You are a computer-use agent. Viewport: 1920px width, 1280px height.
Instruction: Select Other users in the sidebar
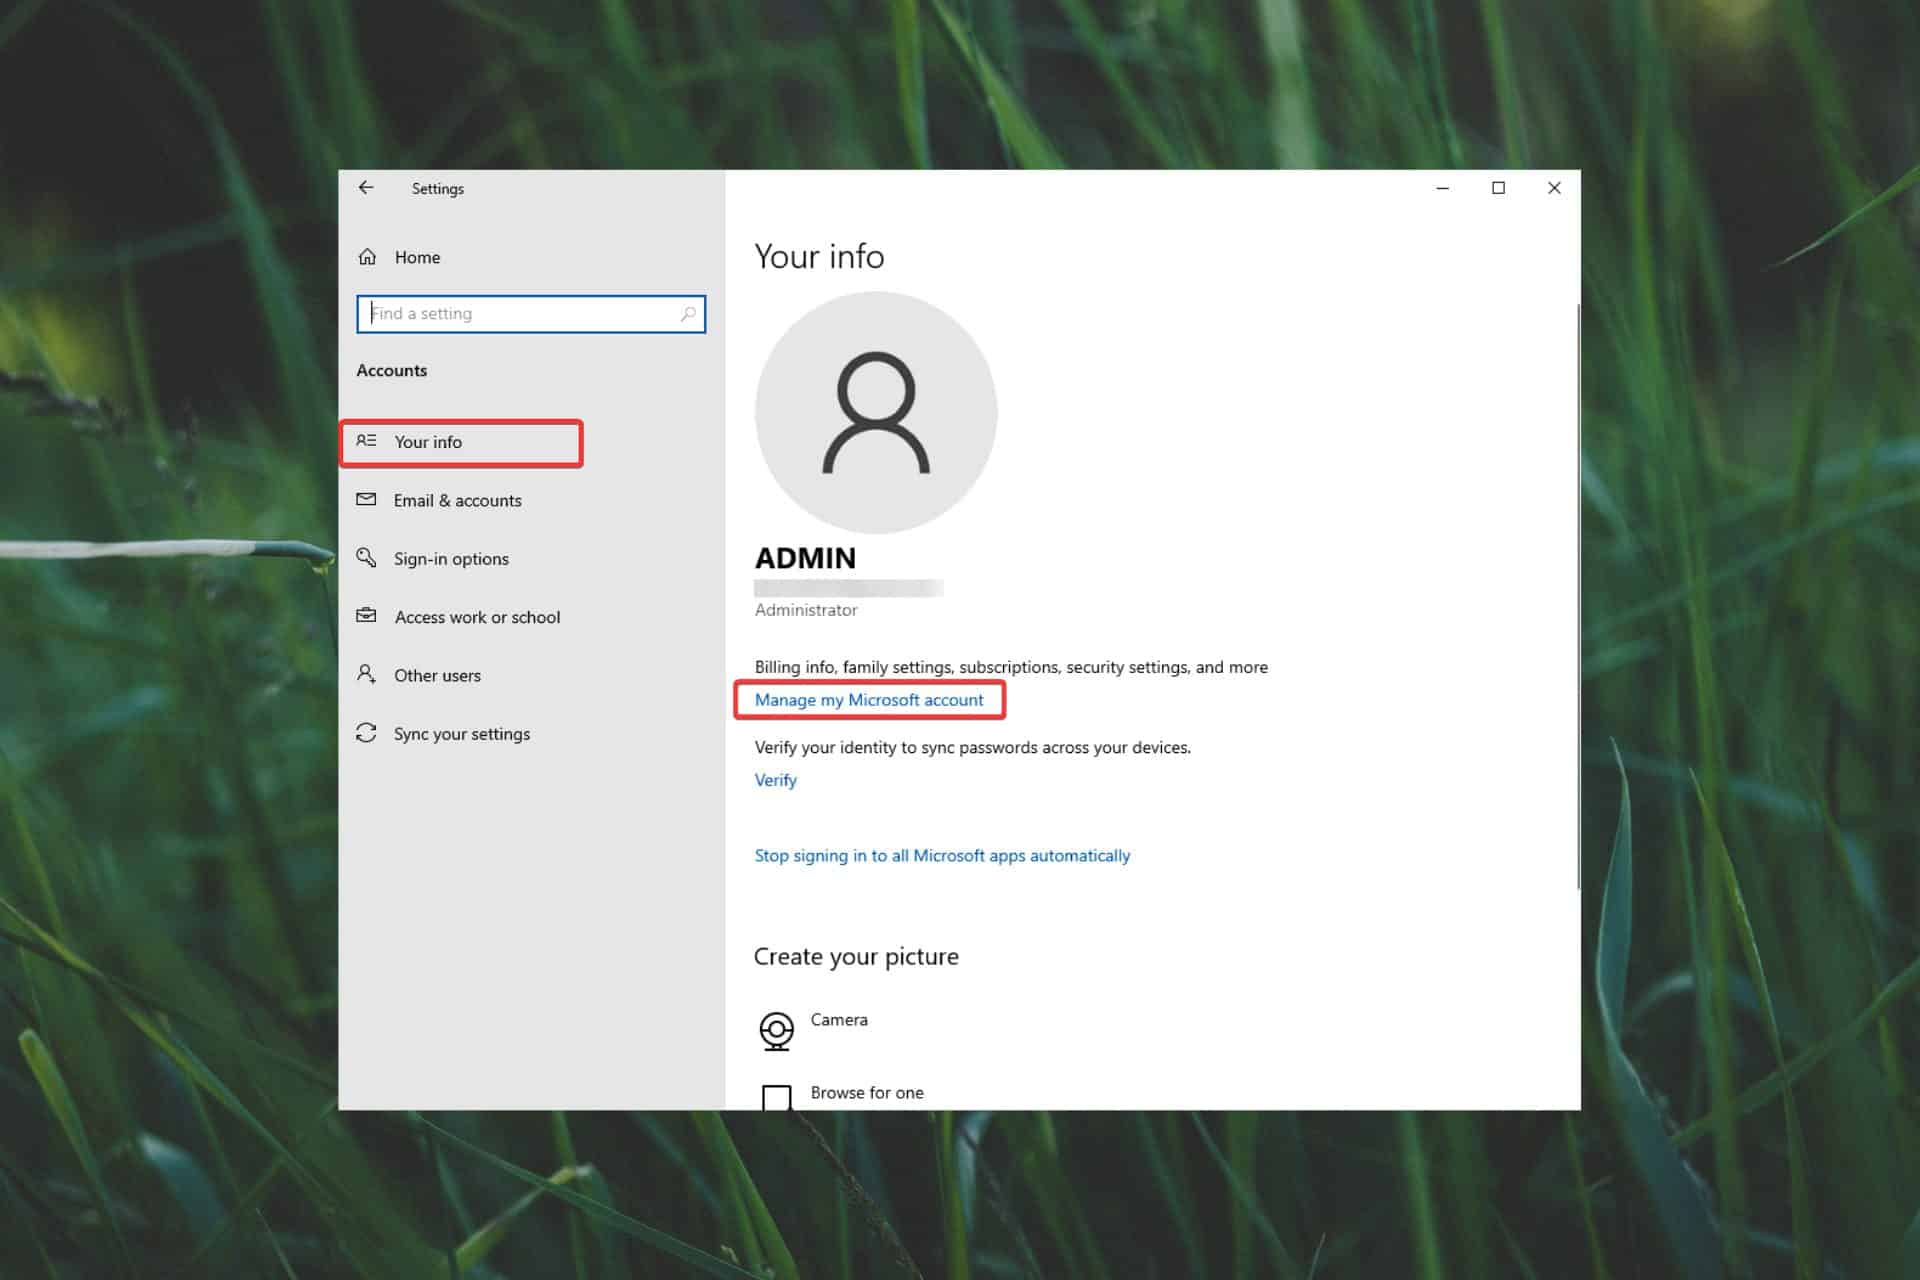coord(437,675)
